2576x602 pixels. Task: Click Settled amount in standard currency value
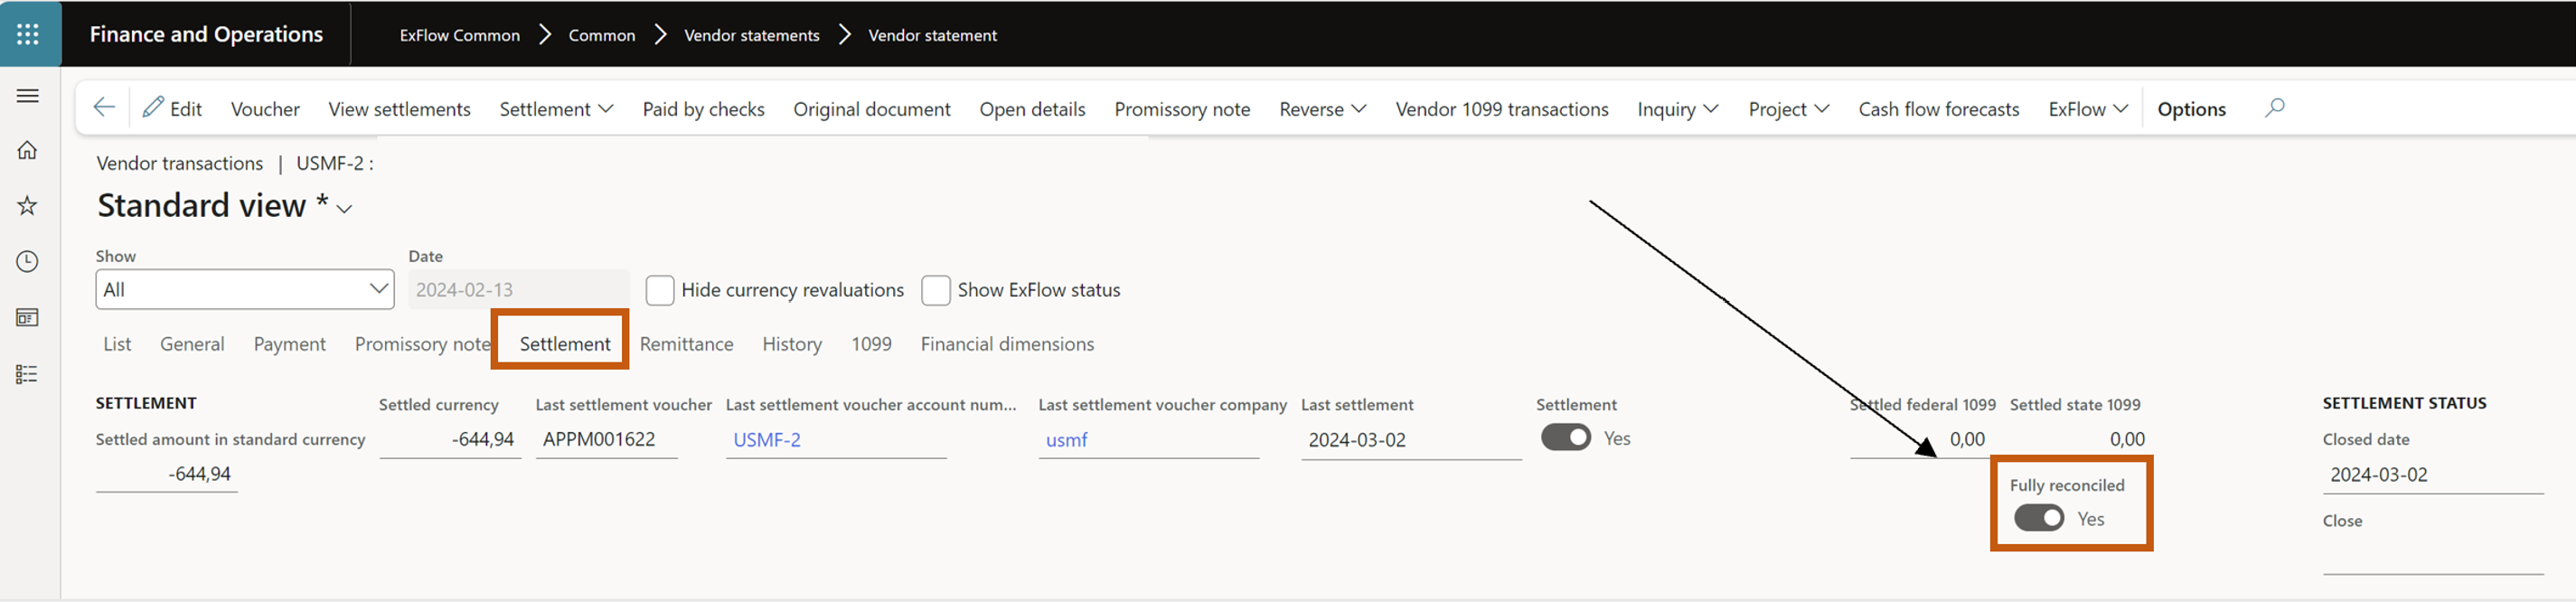[x=166, y=474]
